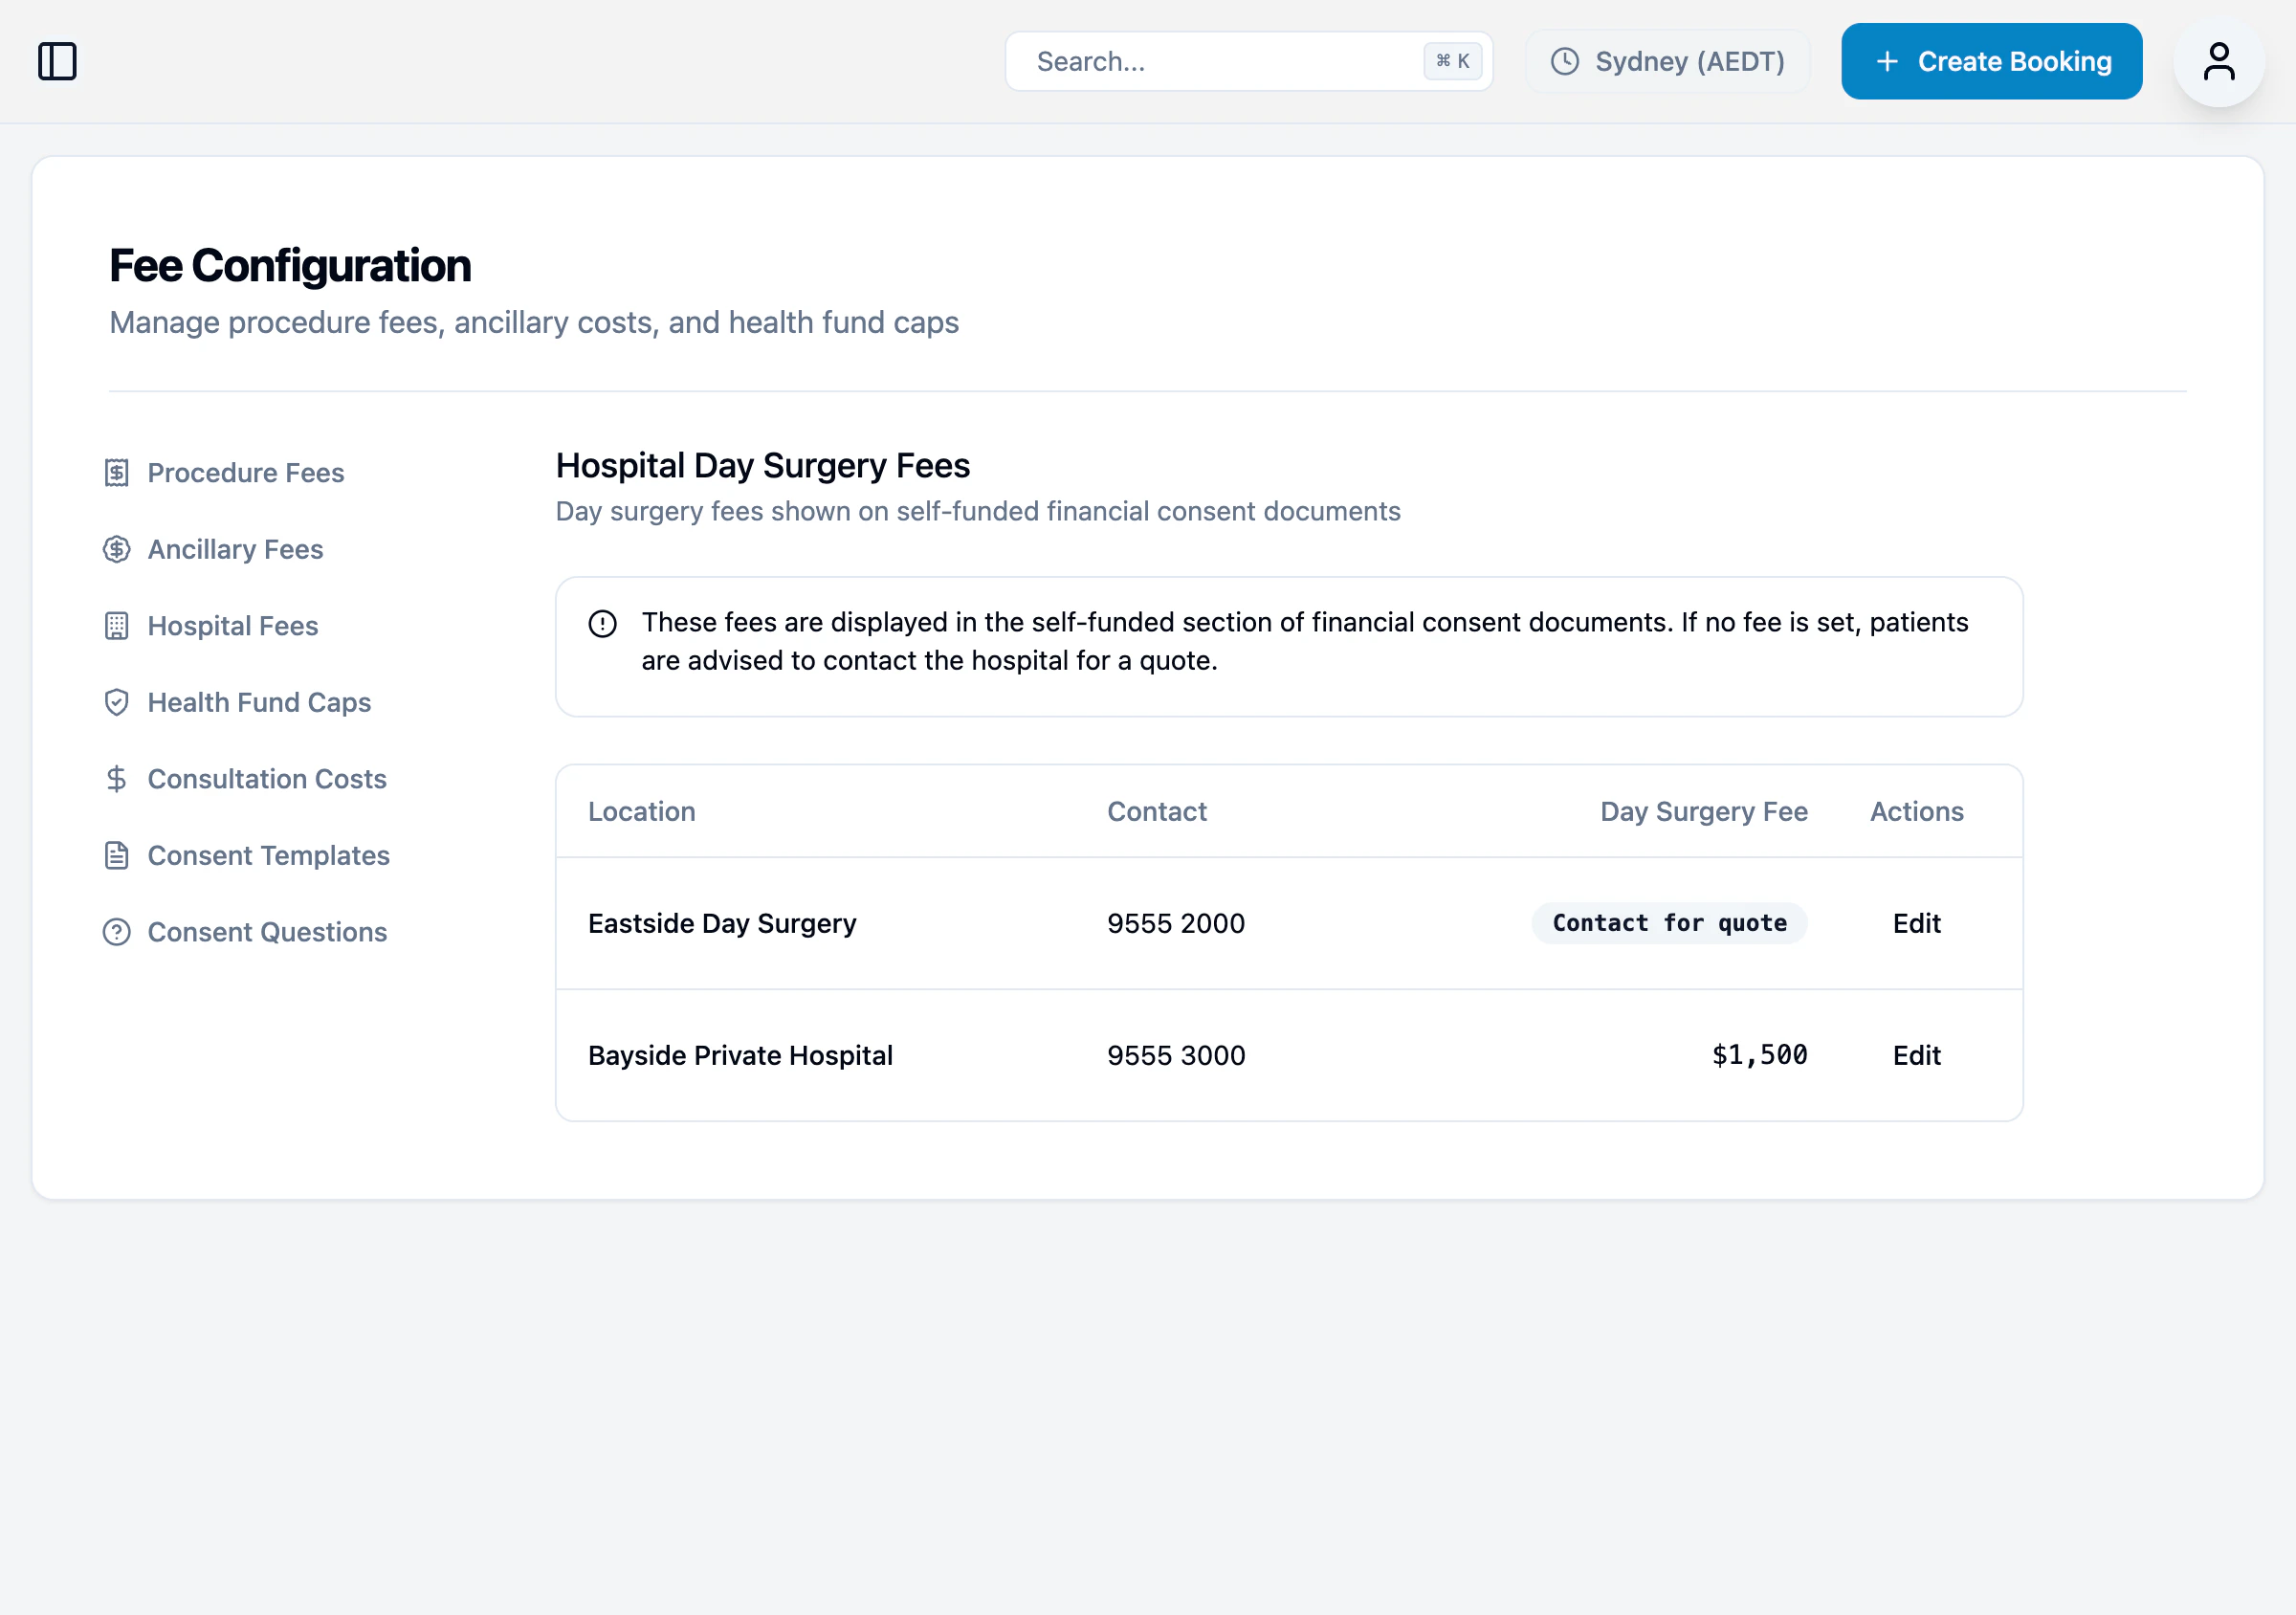Open the user profile avatar menu
The height and width of the screenshot is (1615, 2296).
pyautogui.click(x=2218, y=61)
